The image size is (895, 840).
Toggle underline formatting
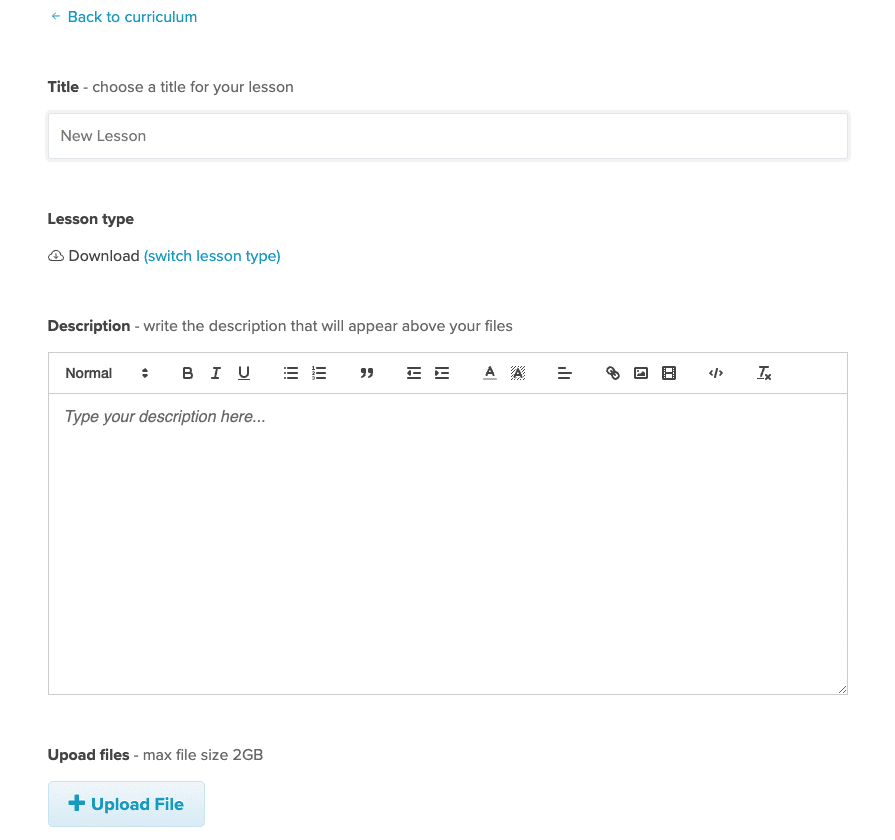[244, 373]
